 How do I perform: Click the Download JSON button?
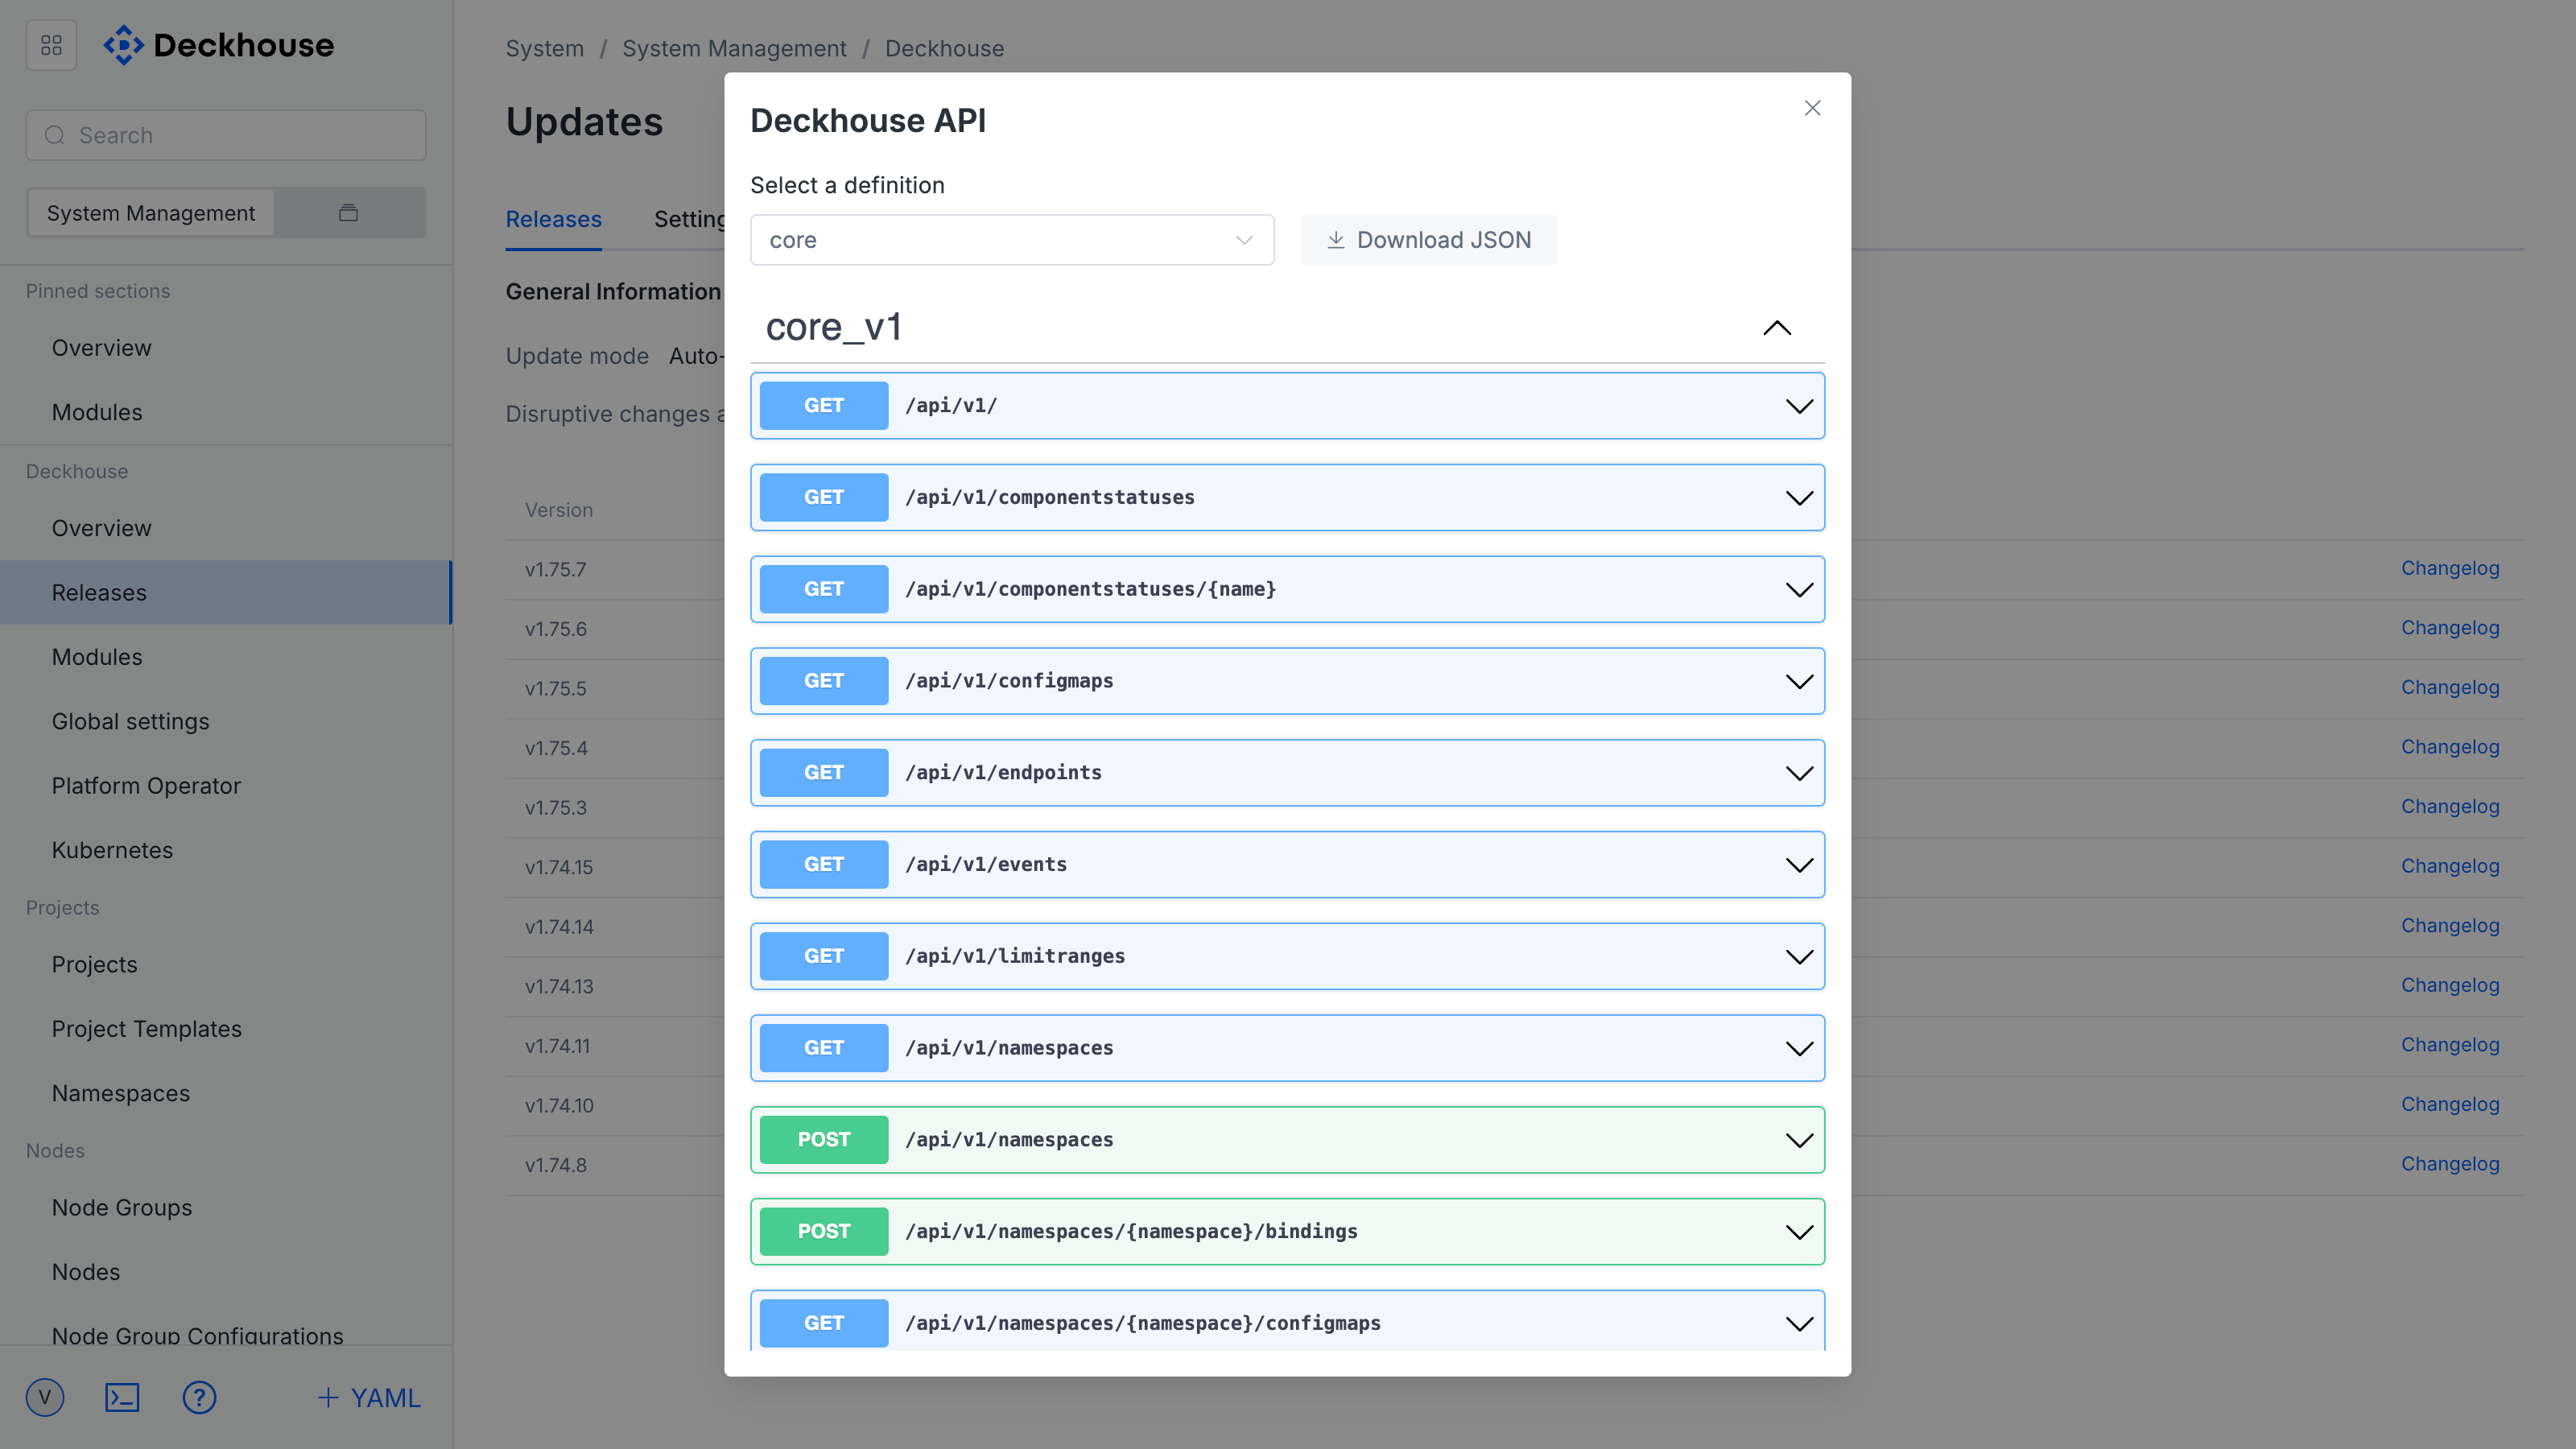tap(1428, 240)
